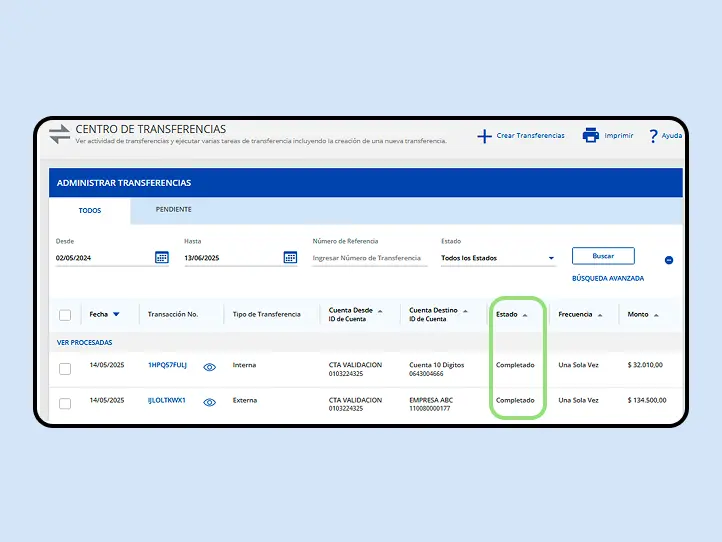Sort by Estado column arrow

(x=524, y=315)
